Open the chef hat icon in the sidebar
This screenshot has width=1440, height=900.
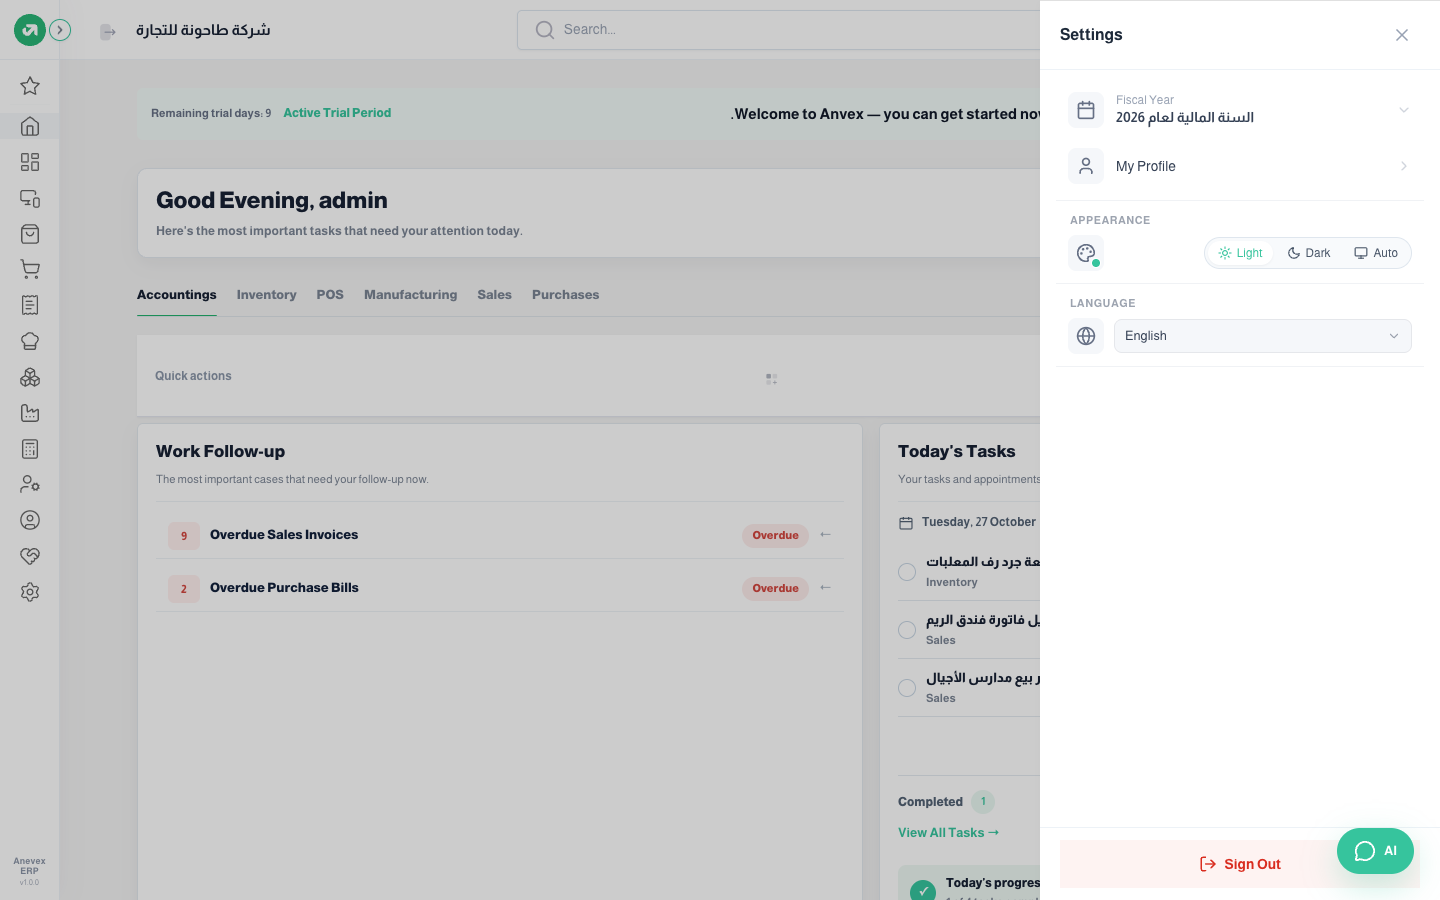coord(30,341)
